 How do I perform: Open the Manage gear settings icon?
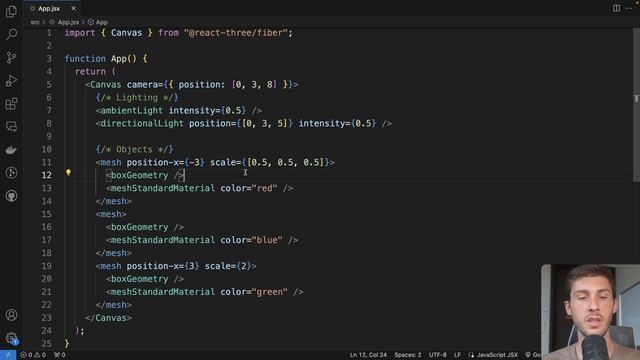11,338
